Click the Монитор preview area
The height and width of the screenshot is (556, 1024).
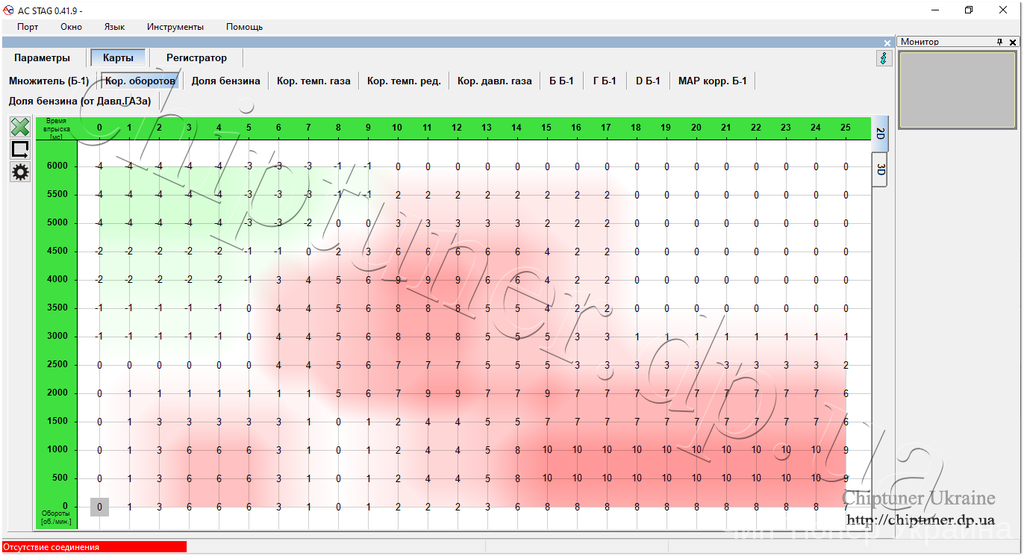(957, 90)
